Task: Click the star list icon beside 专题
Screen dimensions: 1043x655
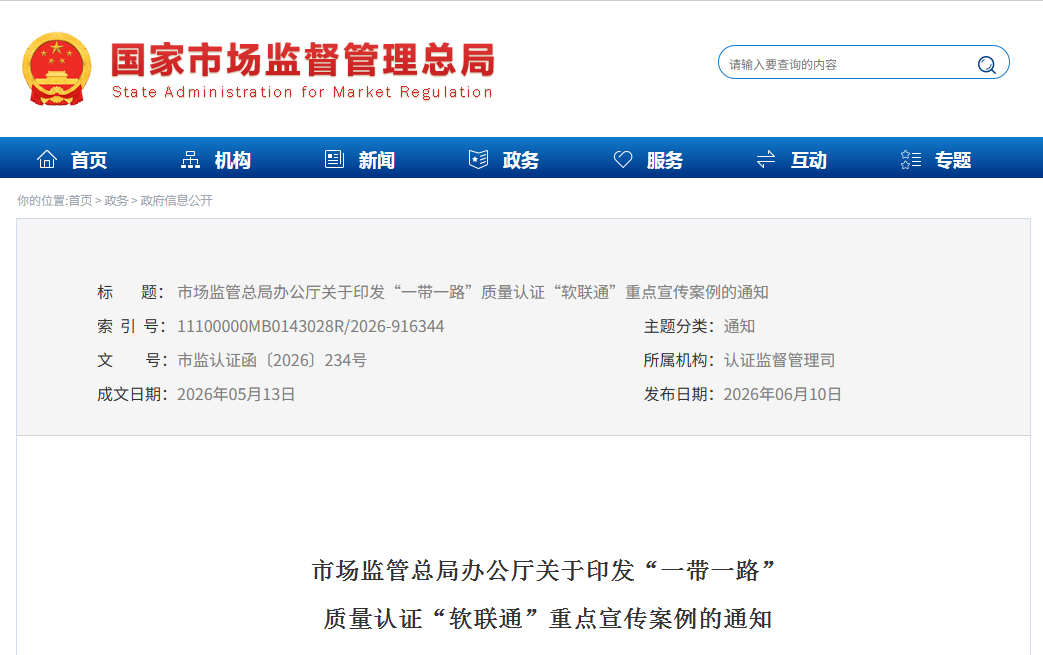Action: tap(911, 160)
